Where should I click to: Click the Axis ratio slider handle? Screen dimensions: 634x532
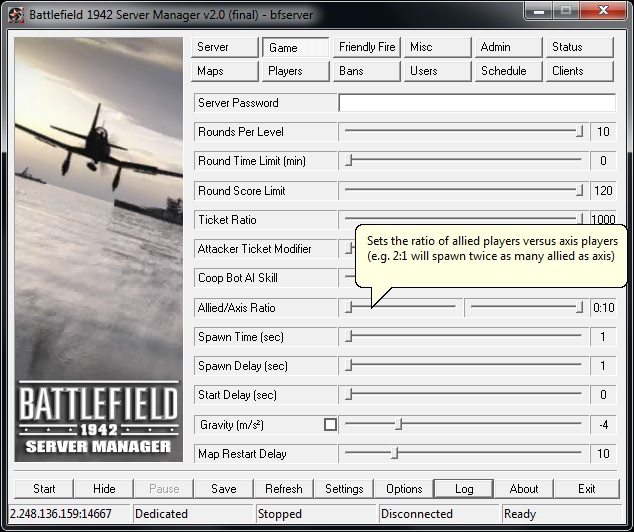tap(579, 307)
